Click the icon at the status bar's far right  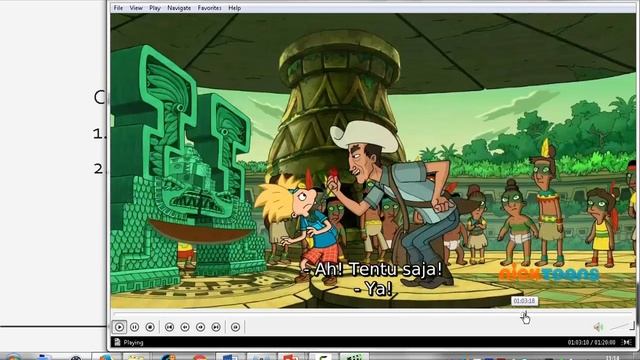pyautogui.click(x=627, y=342)
